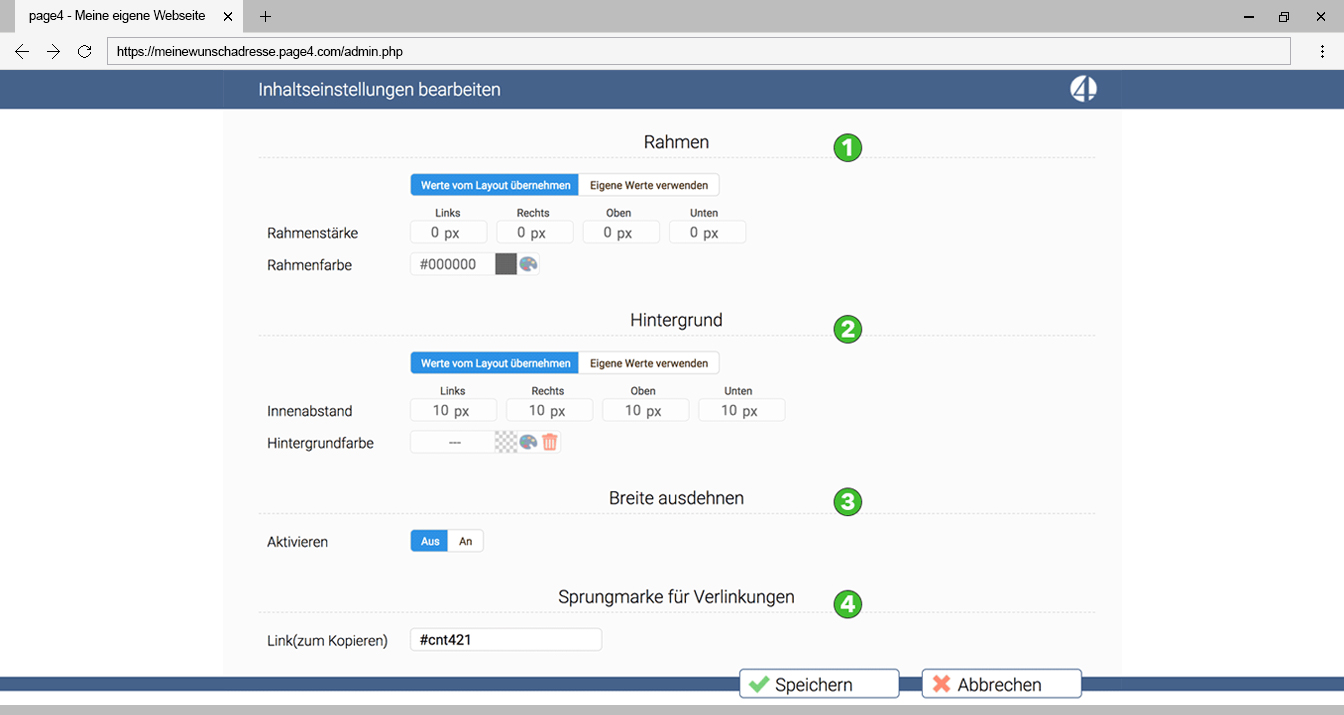Click the green help marker 1 beside Rahmen
This screenshot has width=1344, height=715.
tap(848, 148)
